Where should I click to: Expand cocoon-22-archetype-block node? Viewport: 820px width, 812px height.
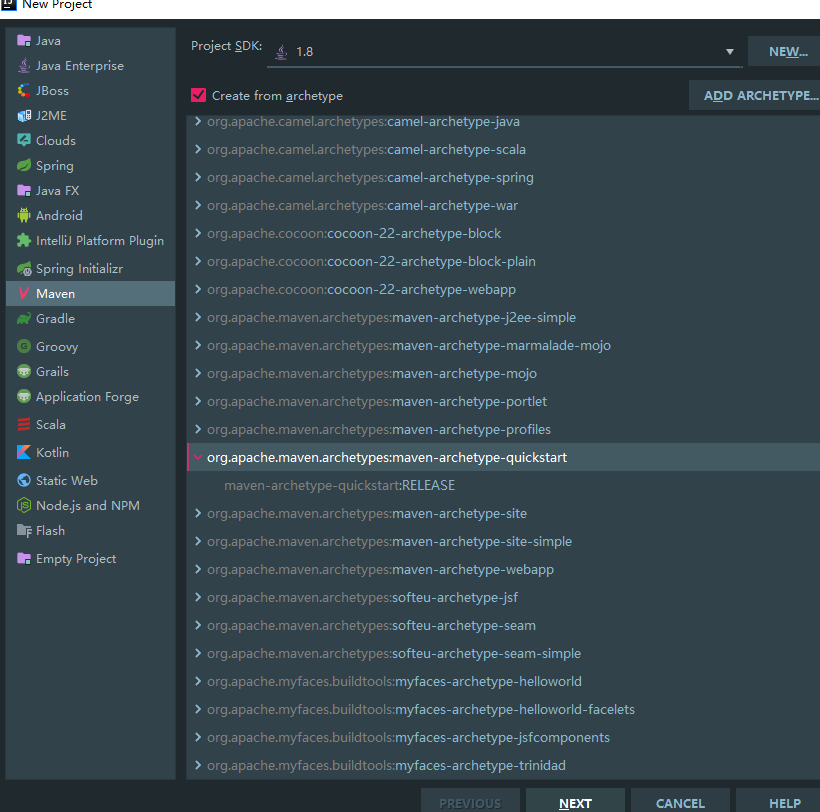(198, 233)
